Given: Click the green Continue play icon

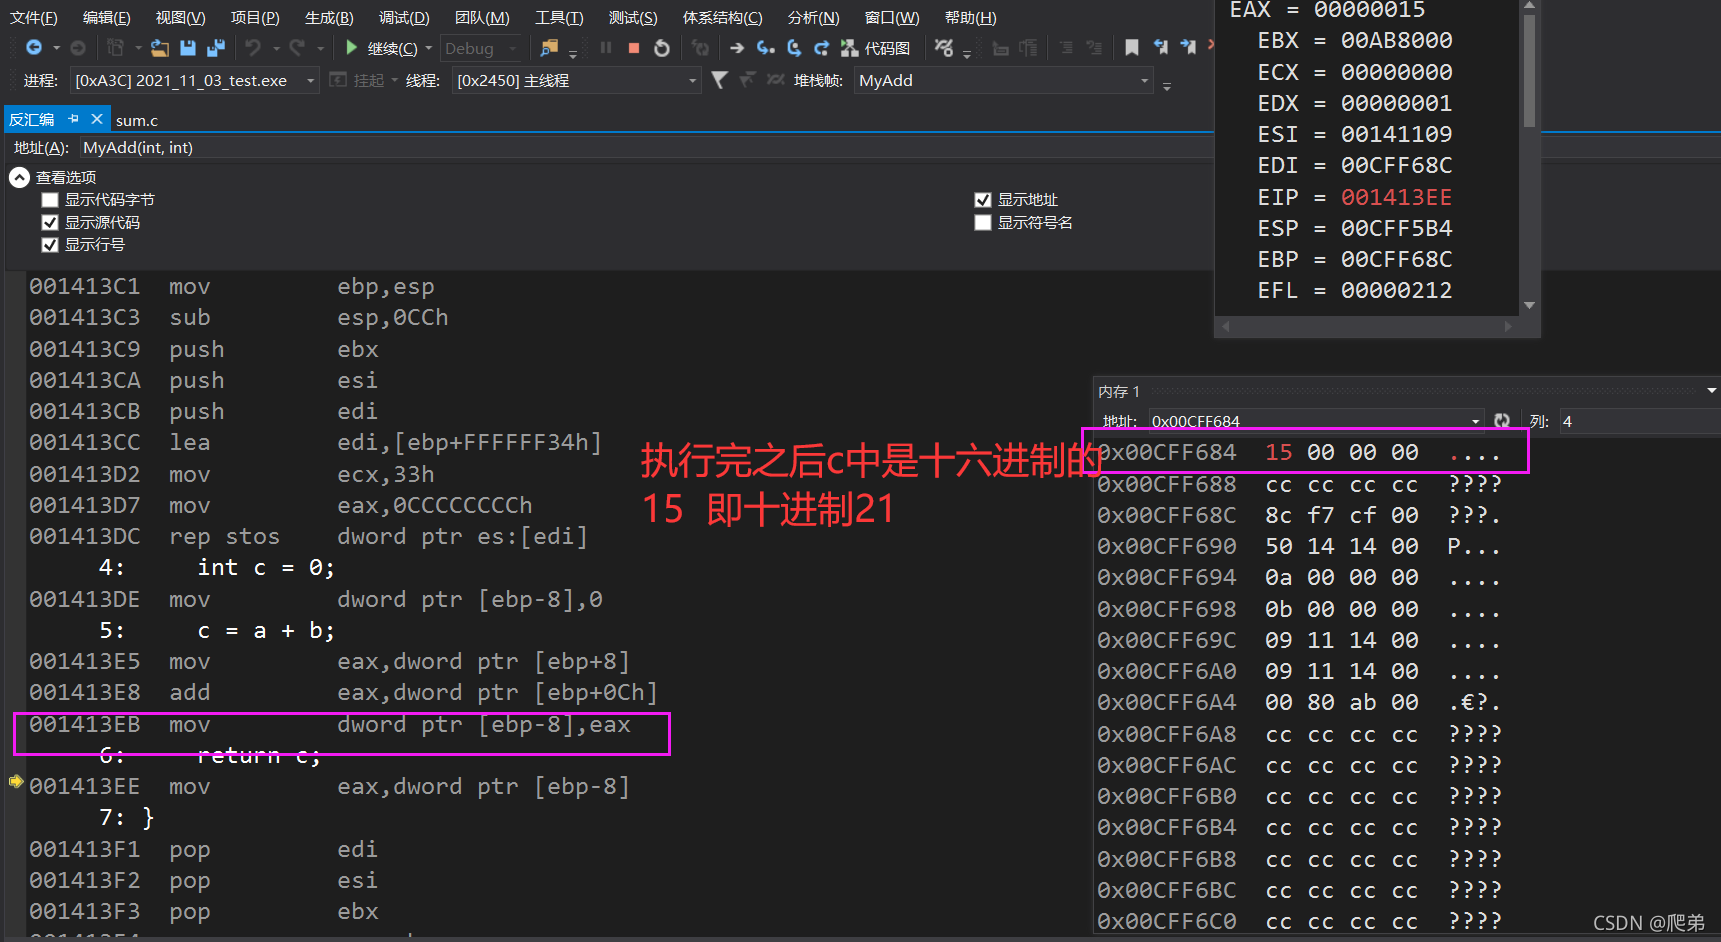Looking at the screenshot, I should coord(351,48).
